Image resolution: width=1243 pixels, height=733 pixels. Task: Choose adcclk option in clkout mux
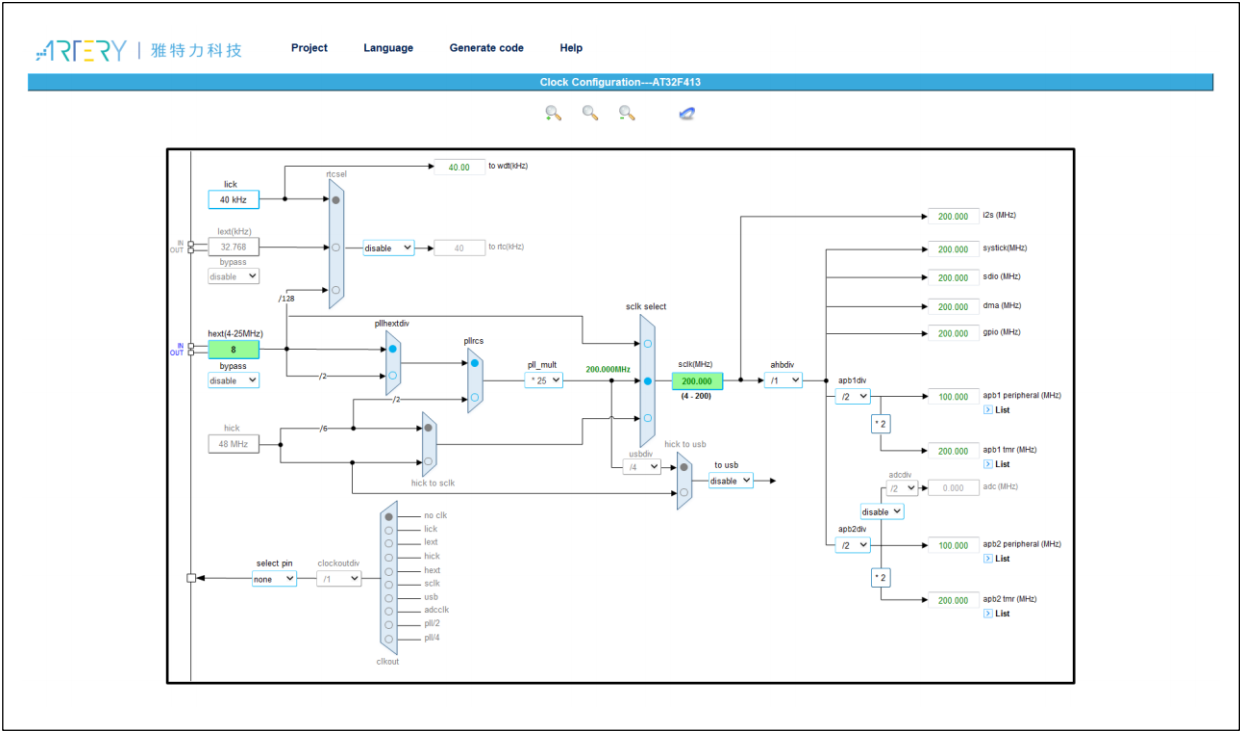coord(389,611)
